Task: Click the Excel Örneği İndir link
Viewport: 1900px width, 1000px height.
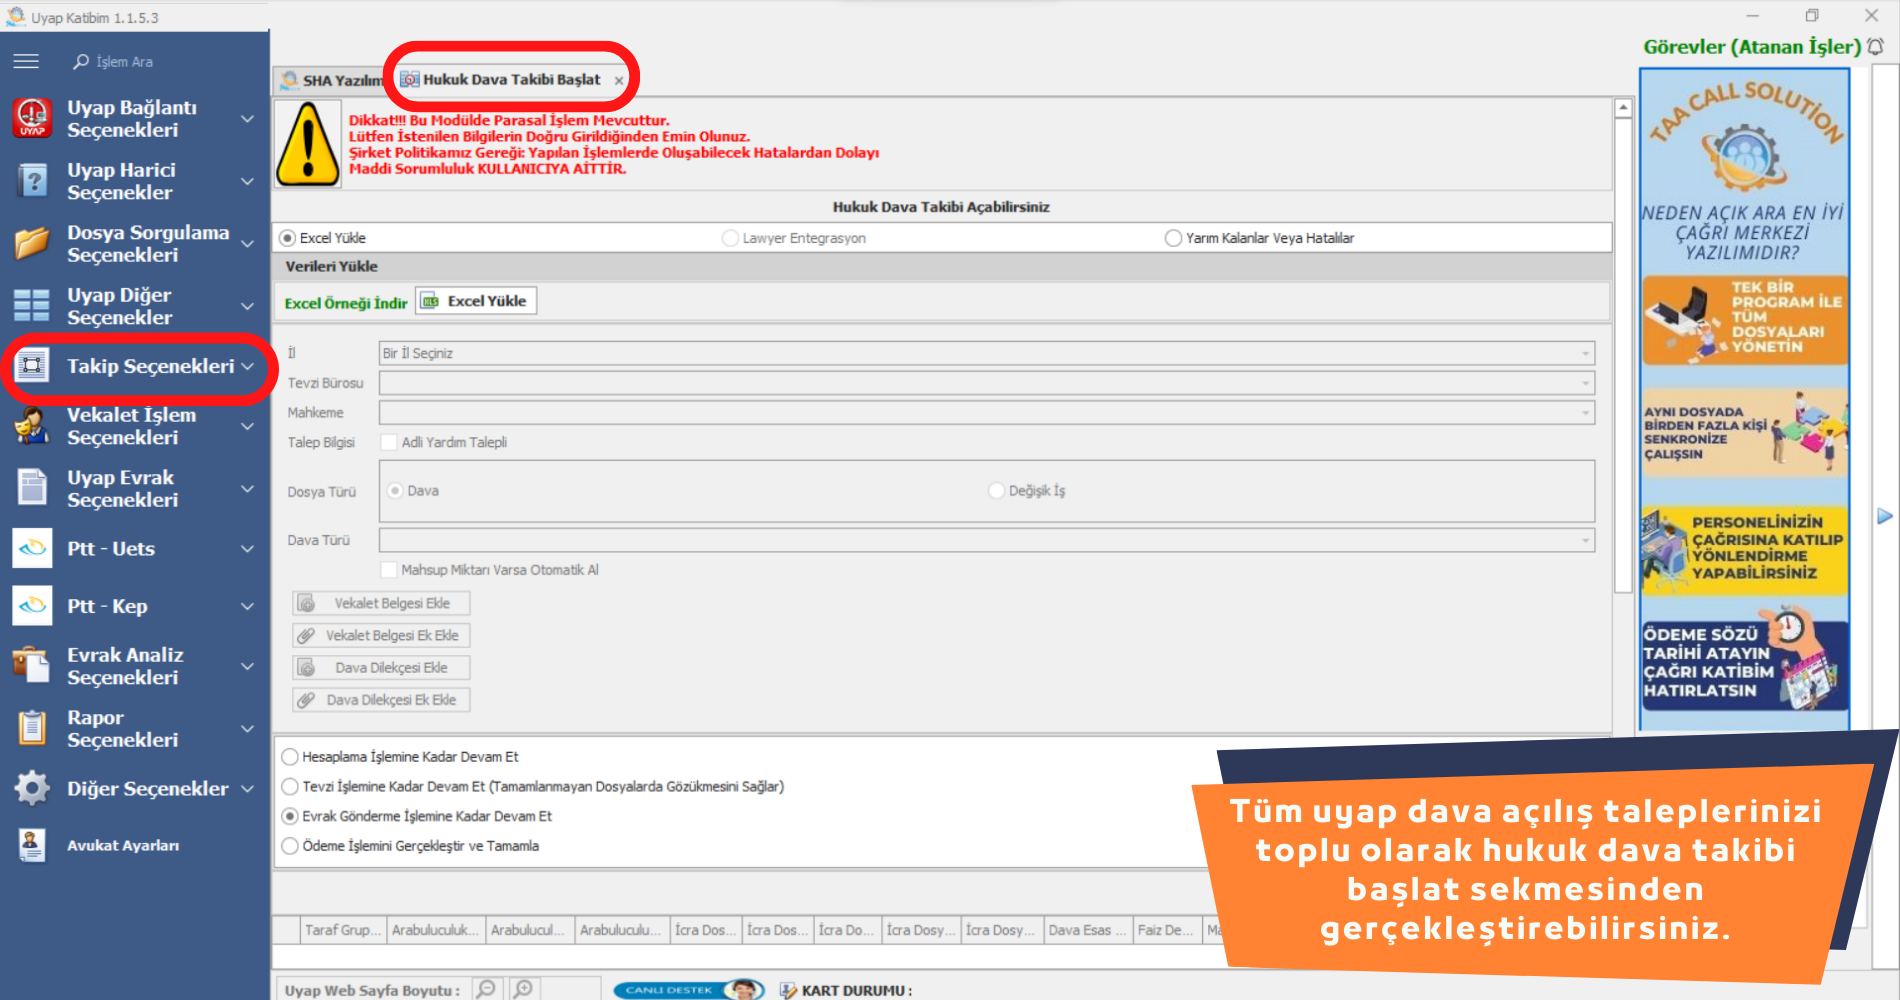Action: [345, 303]
